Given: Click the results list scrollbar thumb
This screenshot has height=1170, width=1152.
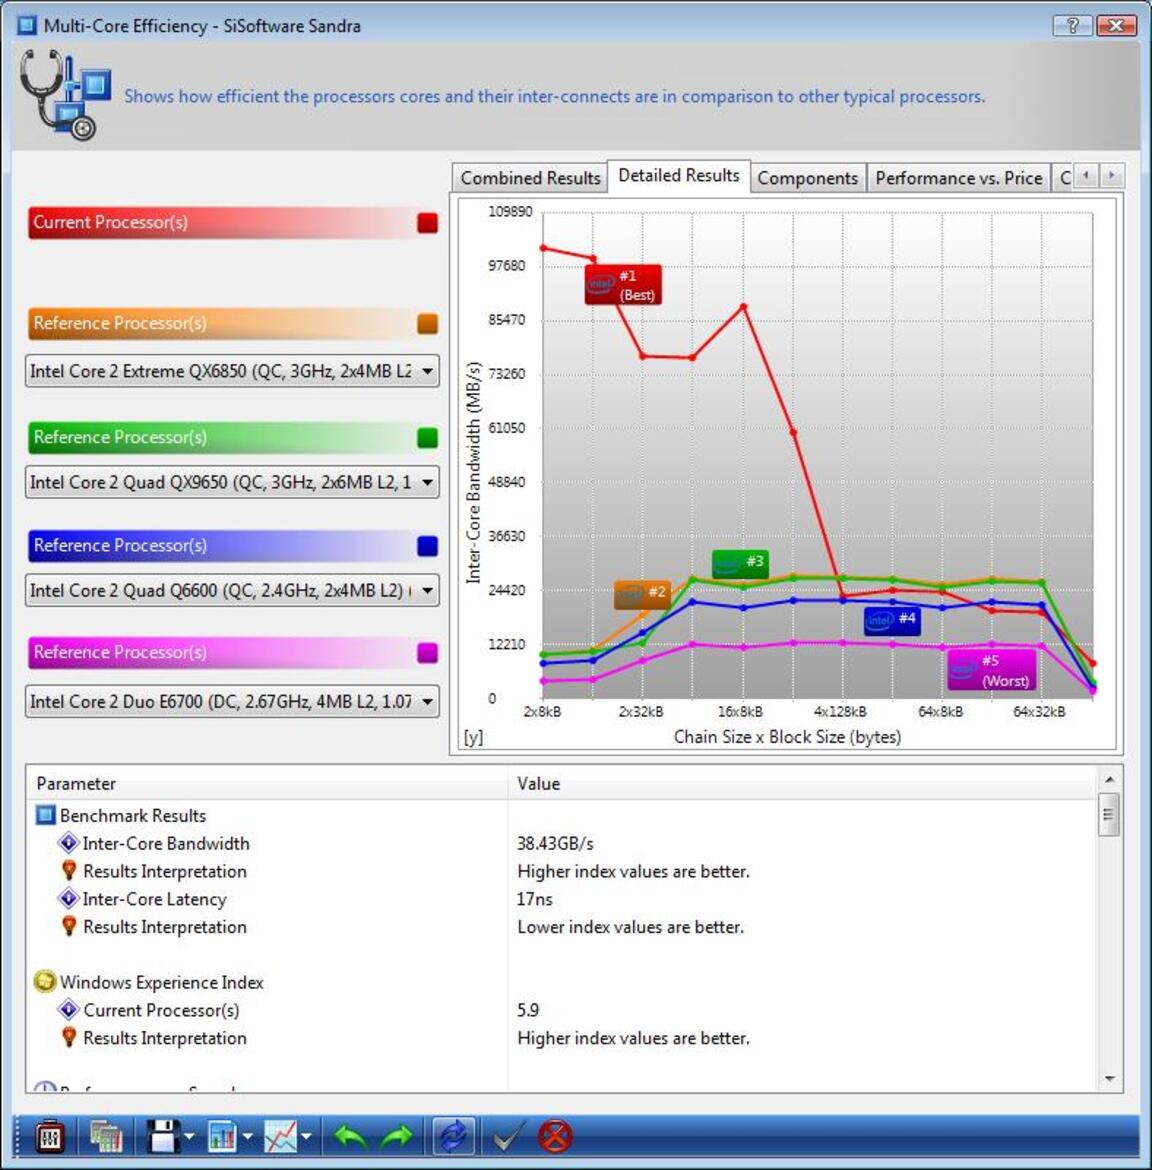Looking at the screenshot, I should [1109, 815].
